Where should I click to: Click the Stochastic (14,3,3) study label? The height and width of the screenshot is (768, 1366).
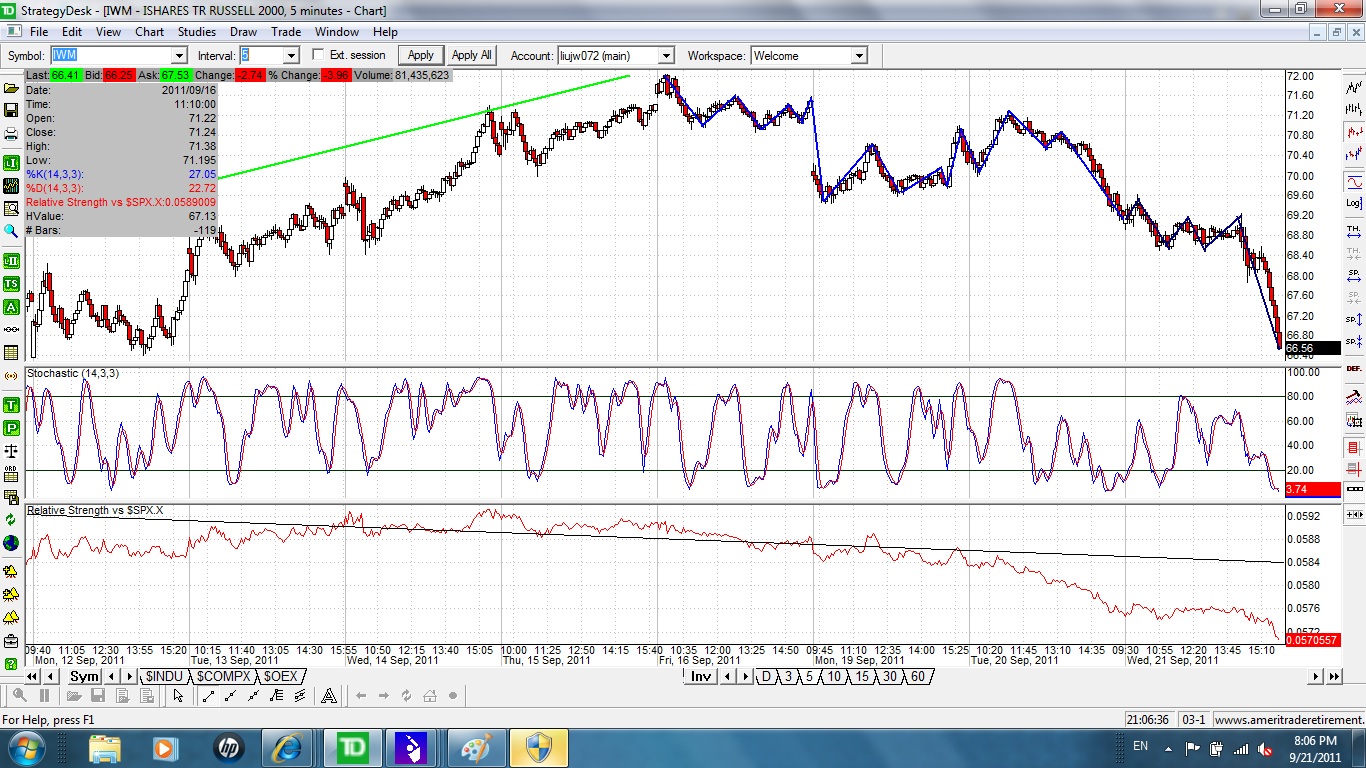point(72,373)
